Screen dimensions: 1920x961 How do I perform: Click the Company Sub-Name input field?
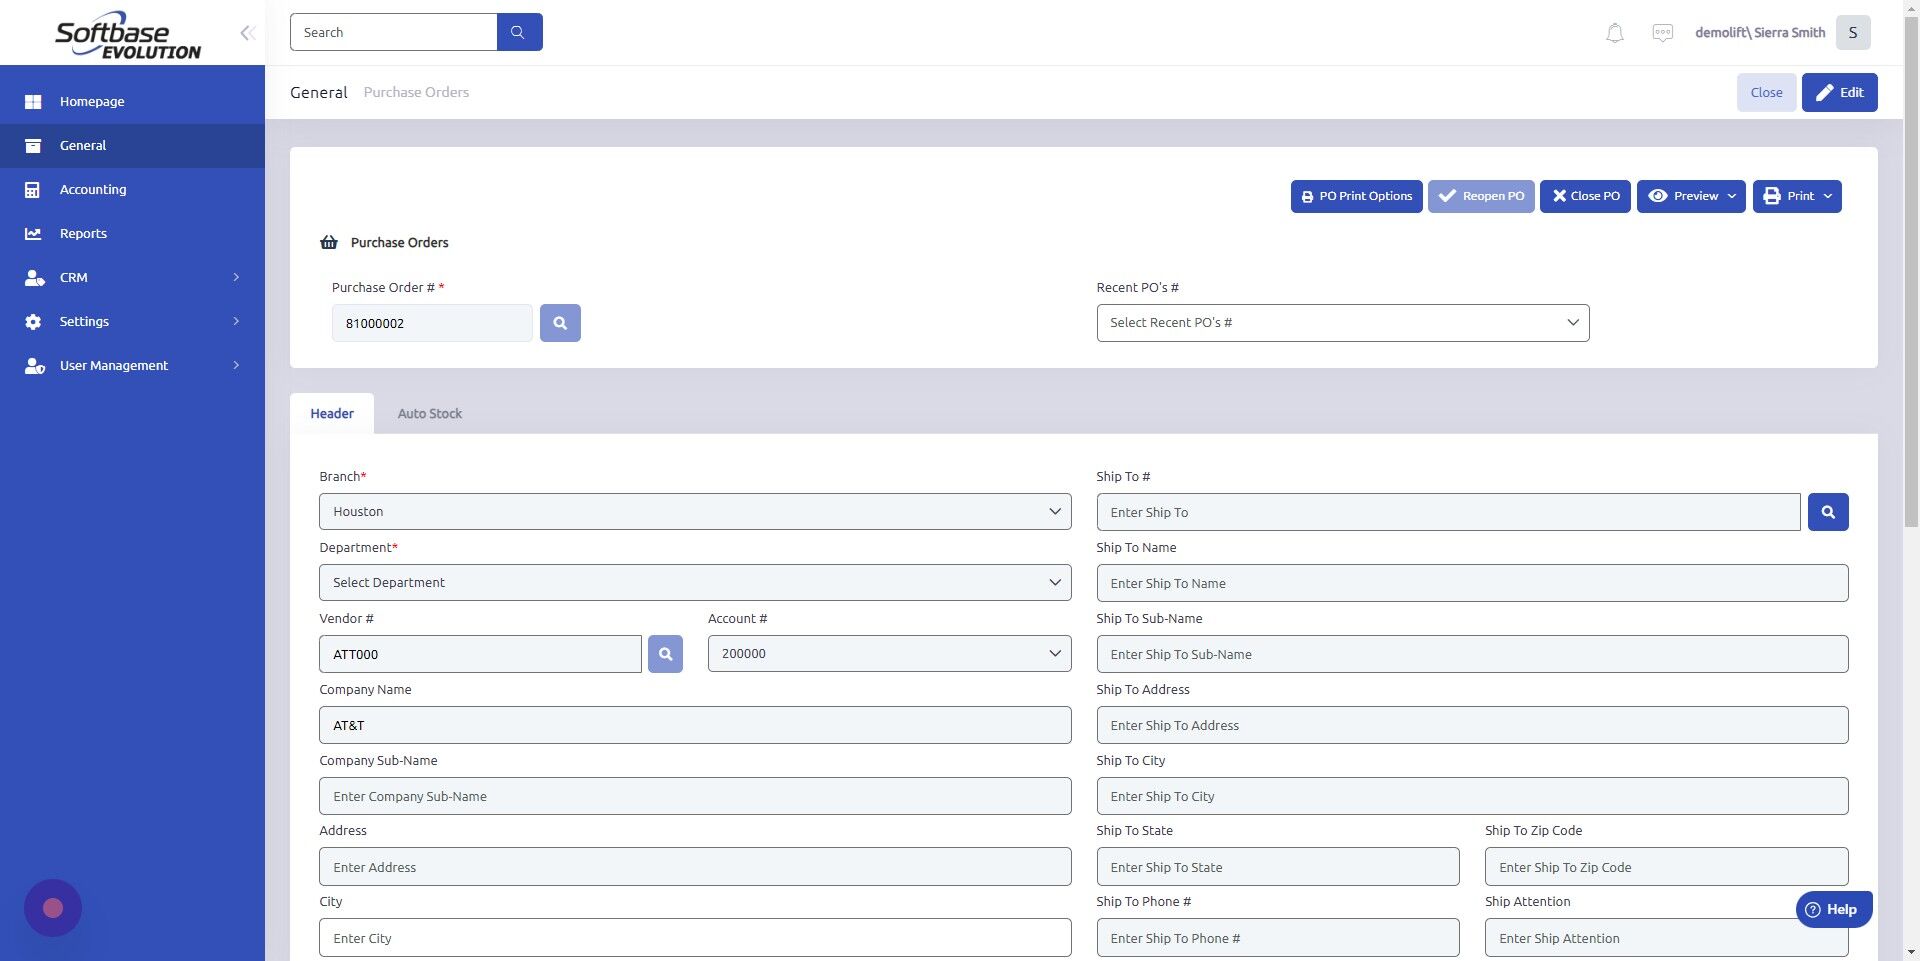(694, 796)
